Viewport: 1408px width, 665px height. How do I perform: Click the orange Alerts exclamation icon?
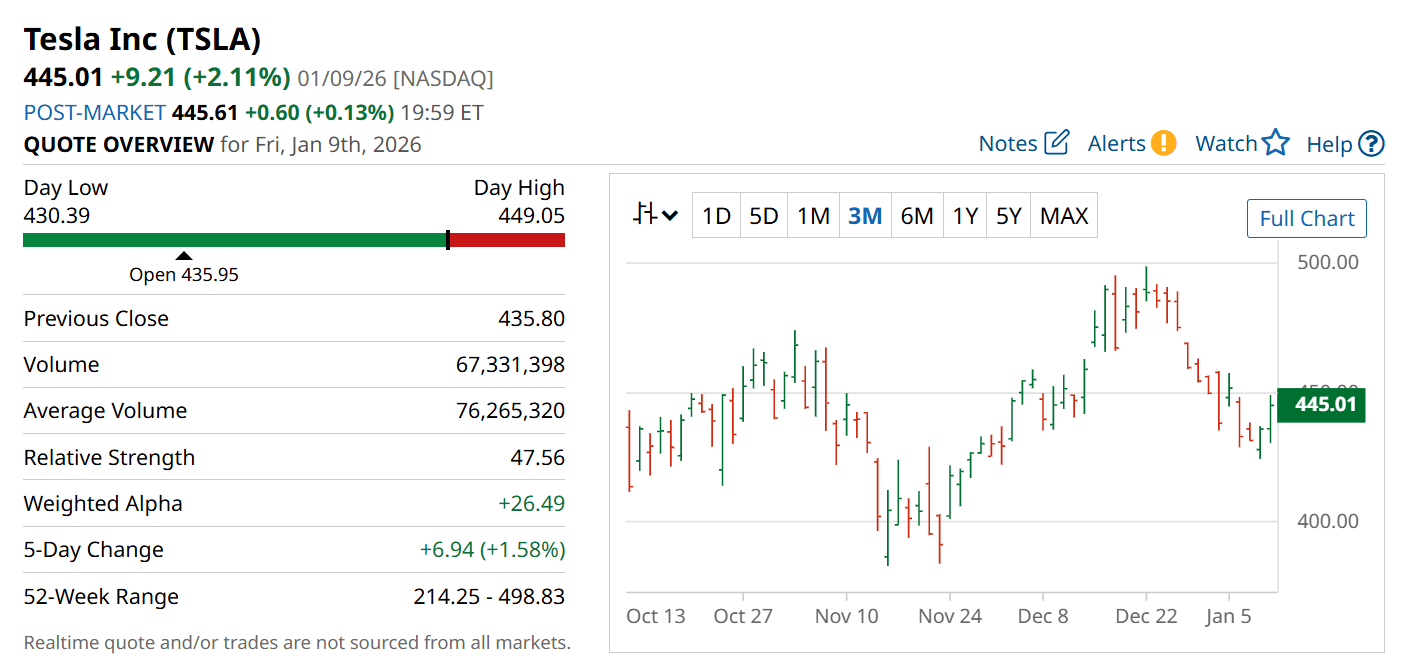point(1163,143)
